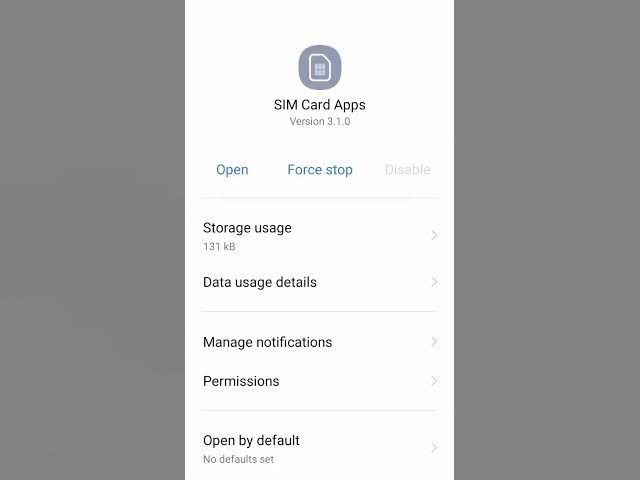640x480 pixels.
Task: Click the SIM Card Apps title text
Action: pos(320,105)
